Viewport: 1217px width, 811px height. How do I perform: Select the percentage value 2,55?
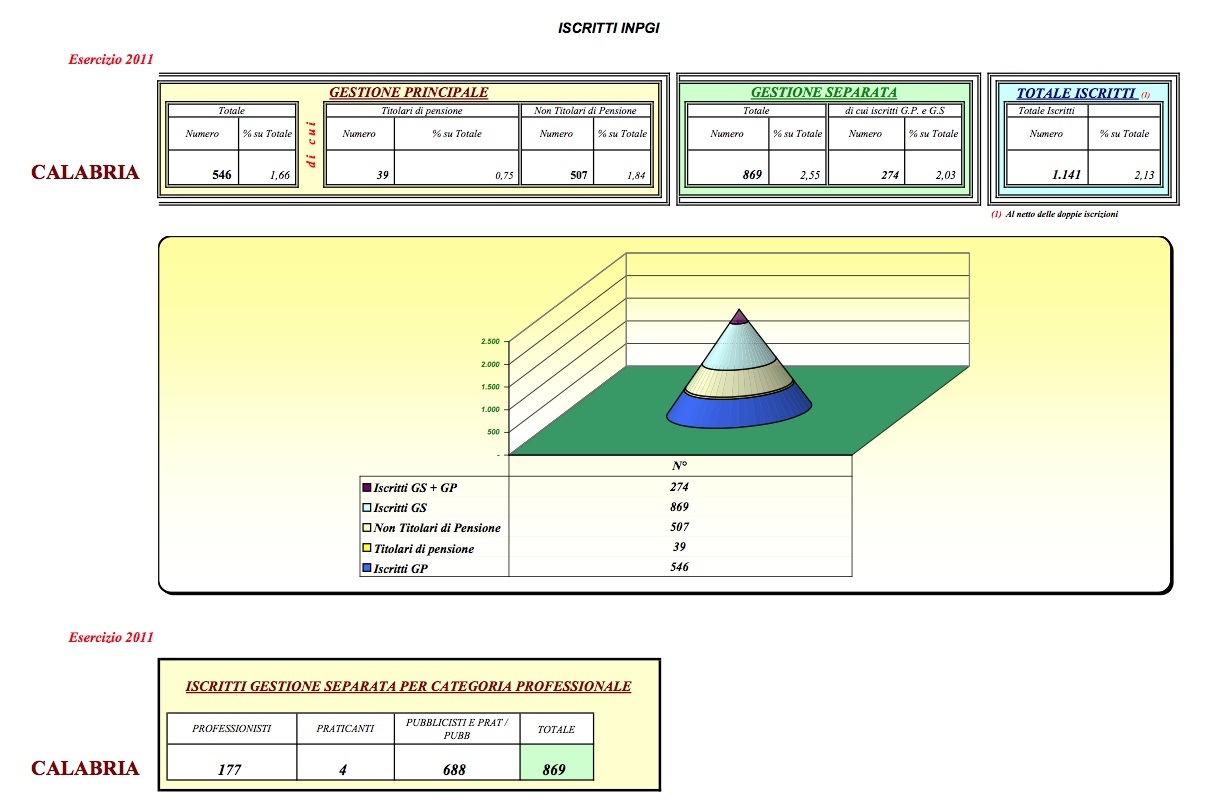[810, 176]
